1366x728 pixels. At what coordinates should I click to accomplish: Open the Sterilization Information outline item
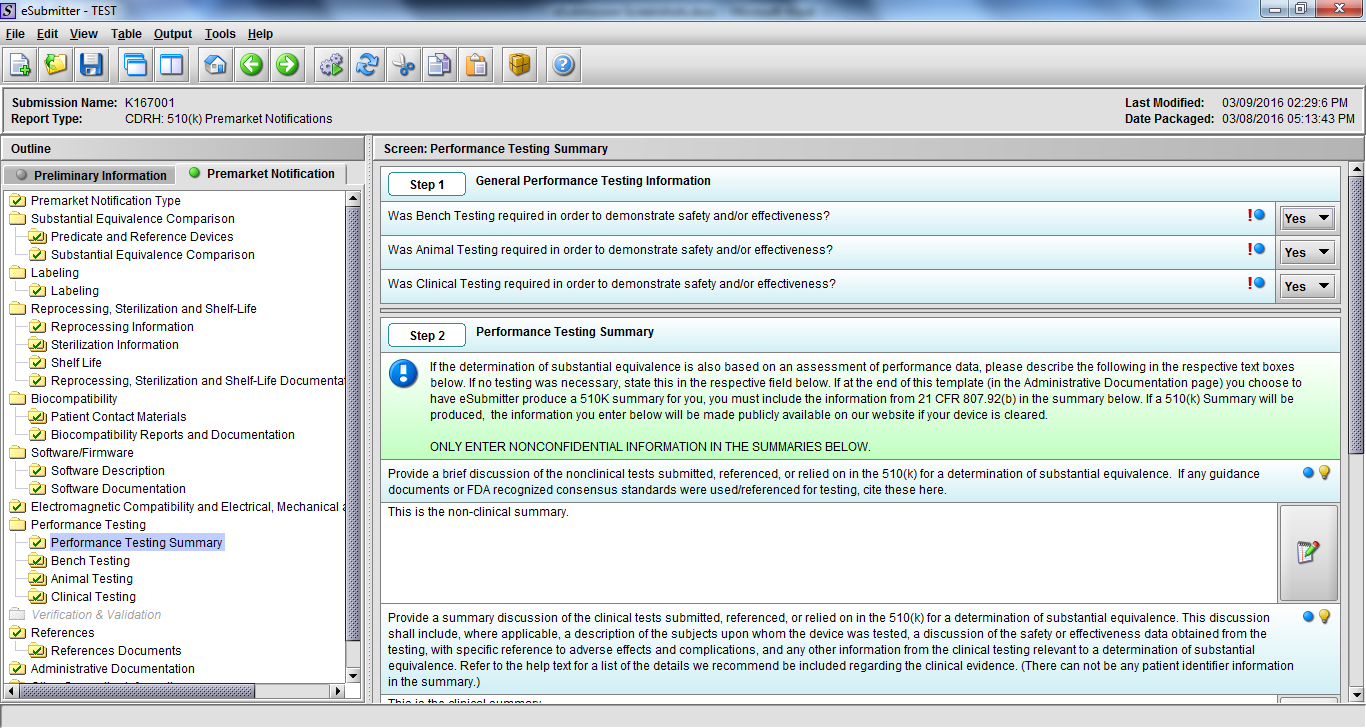coord(115,345)
